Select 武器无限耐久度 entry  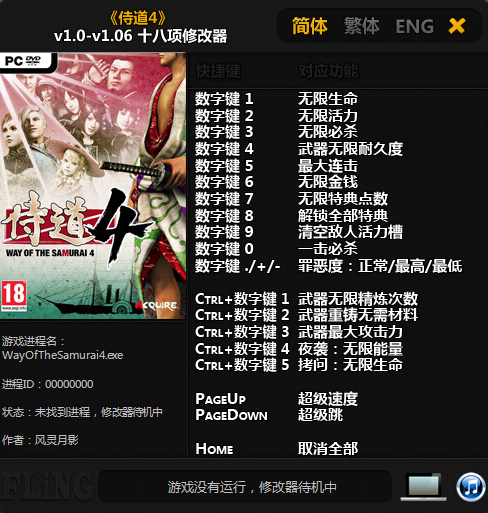pos(350,149)
